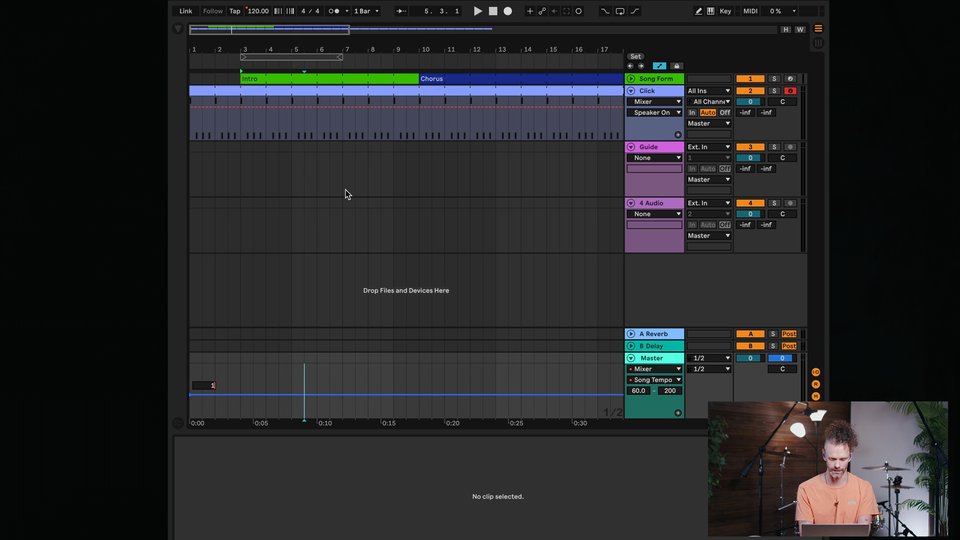Start playback with the Play button
Screen dimensions: 960x540
pyautogui.click(x=478, y=11)
